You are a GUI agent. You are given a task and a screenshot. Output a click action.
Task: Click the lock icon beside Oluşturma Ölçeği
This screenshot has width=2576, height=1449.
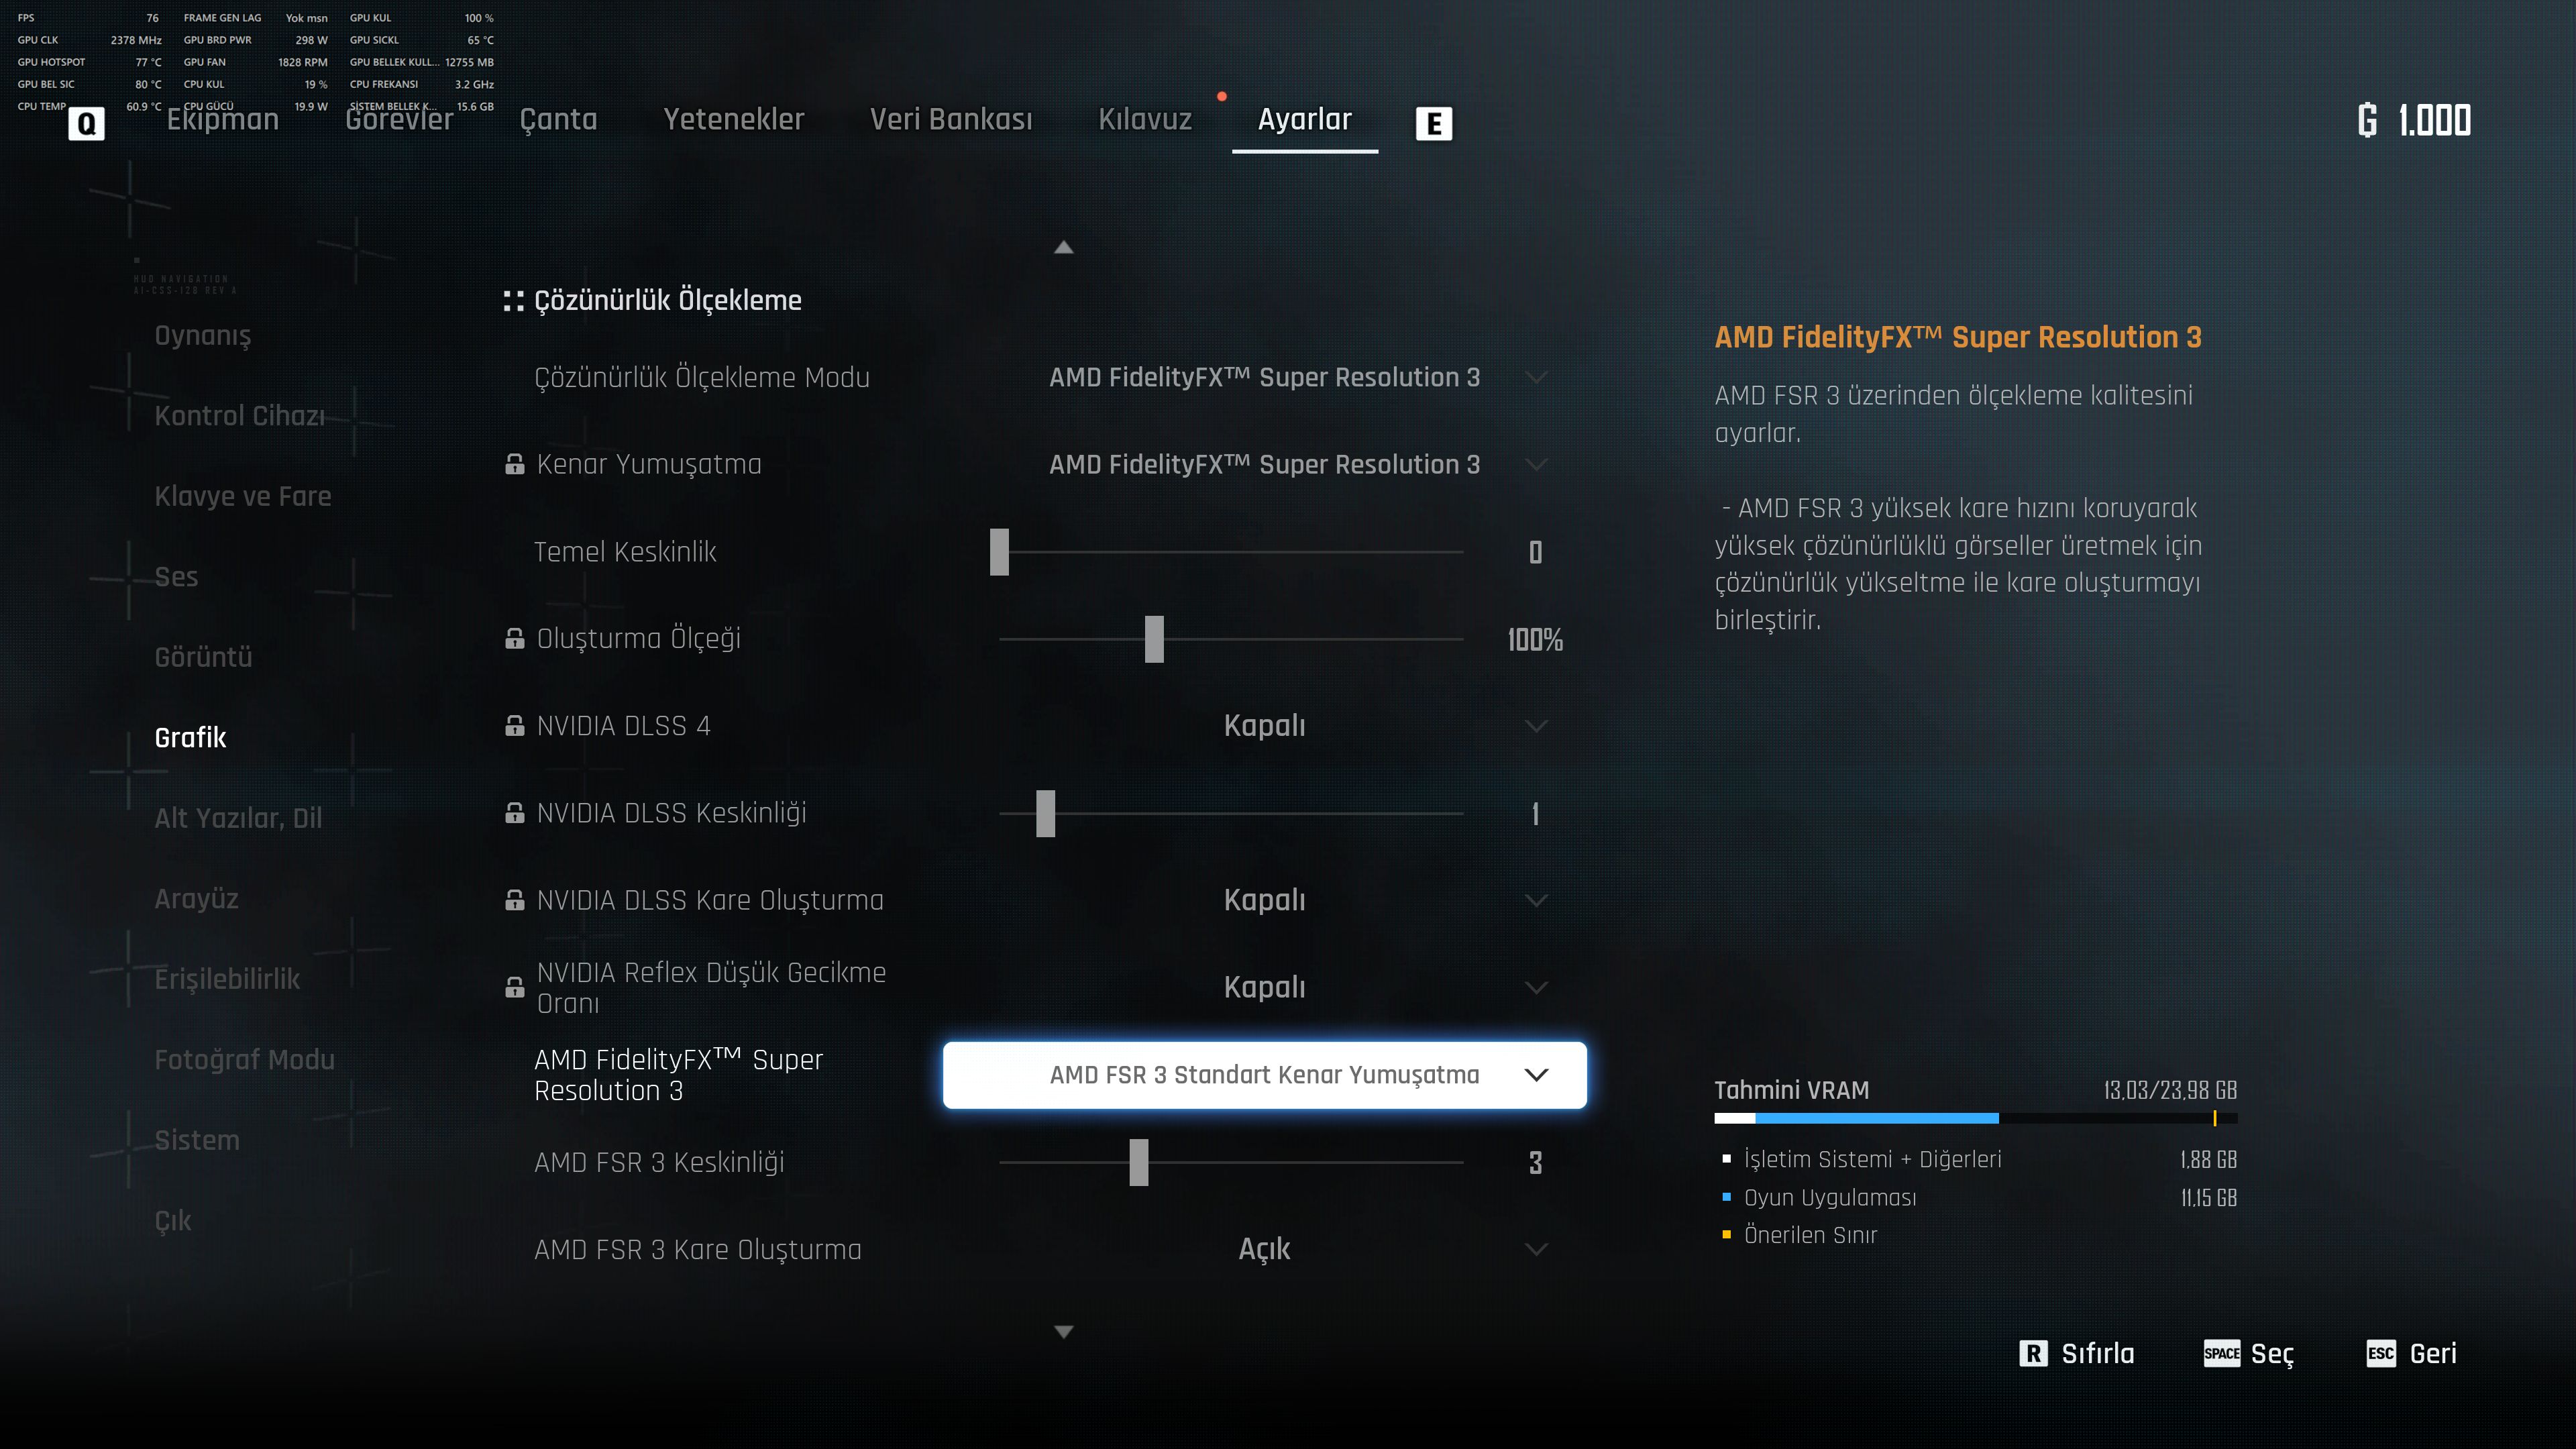[x=514, y=638]
